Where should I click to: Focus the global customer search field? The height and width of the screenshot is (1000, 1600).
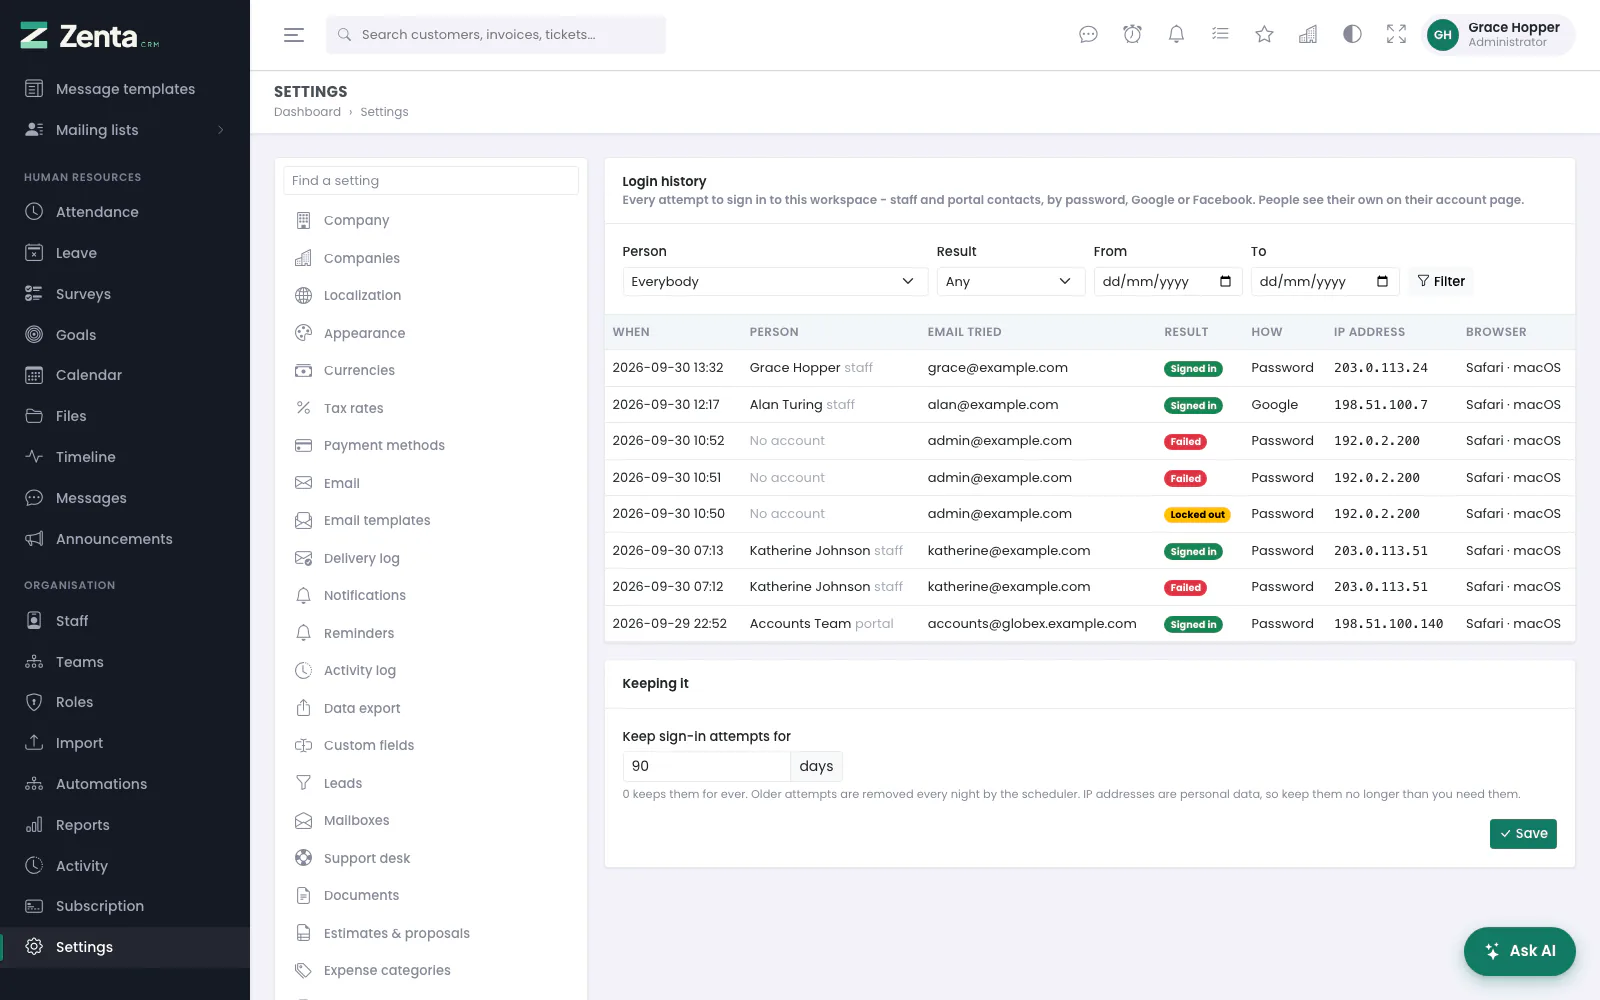(496, 35)
